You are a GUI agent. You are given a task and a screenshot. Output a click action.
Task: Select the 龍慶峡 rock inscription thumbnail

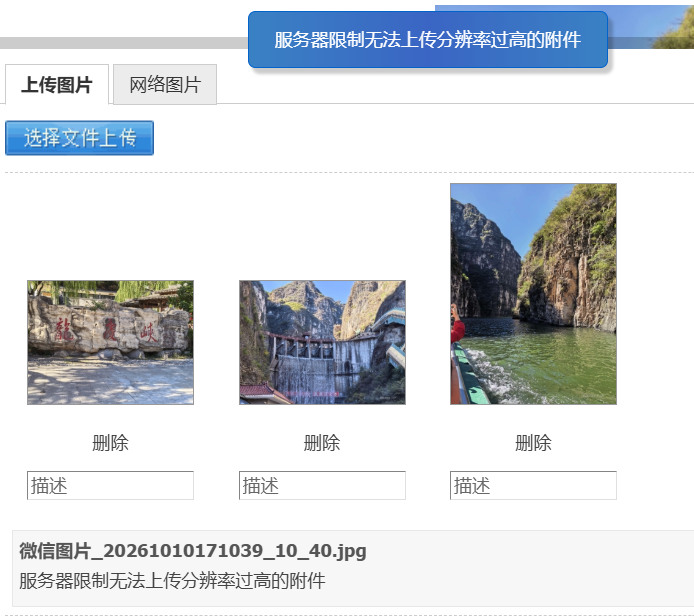tap(110, 343)
